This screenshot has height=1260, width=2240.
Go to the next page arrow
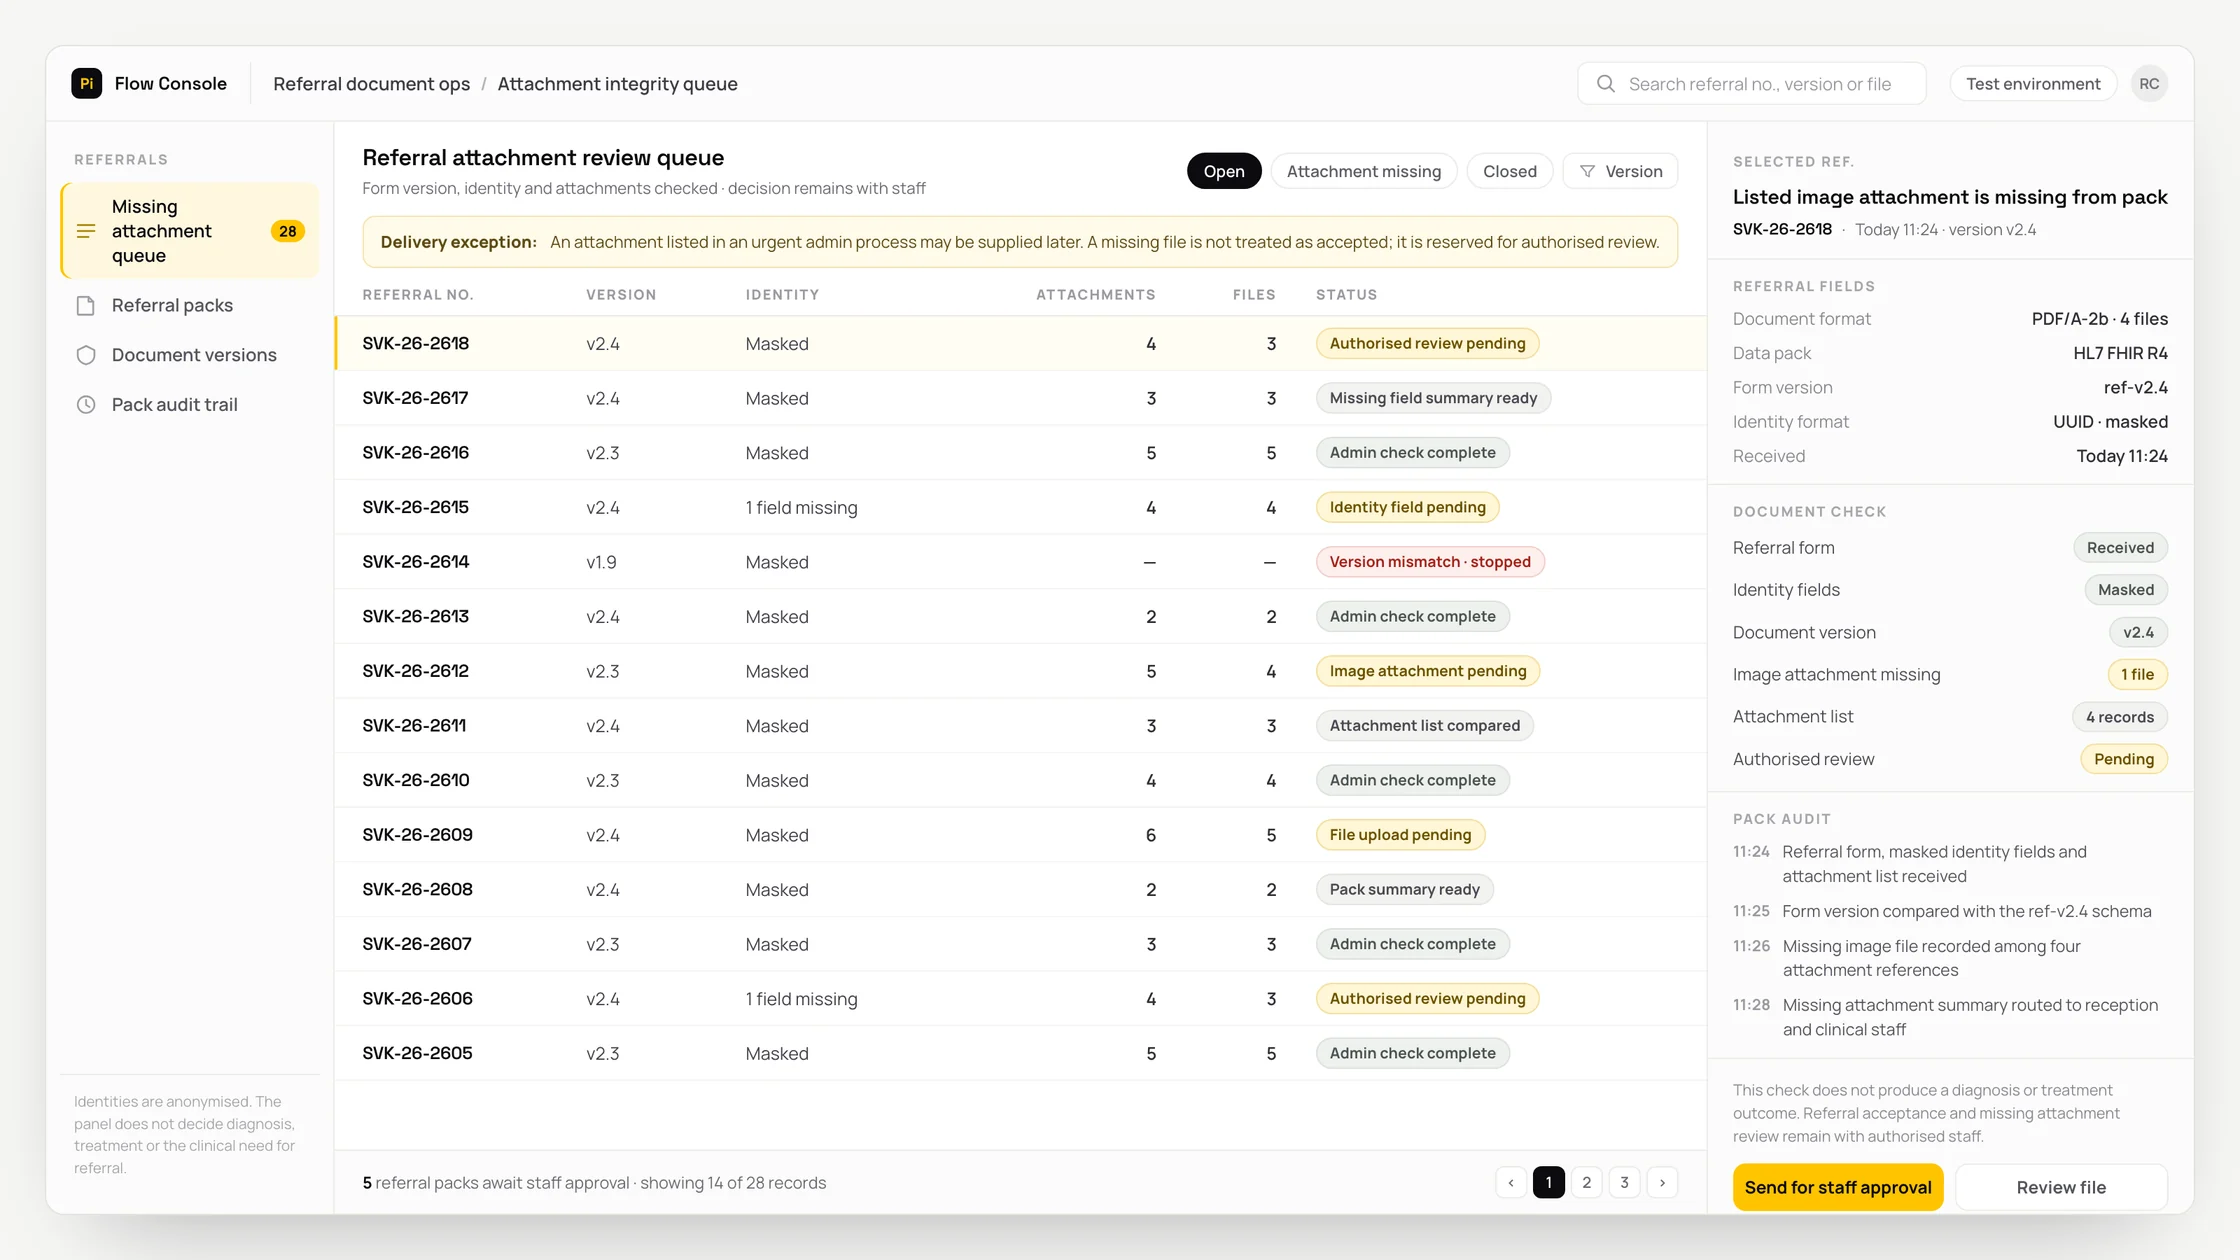[1662, 1183]
